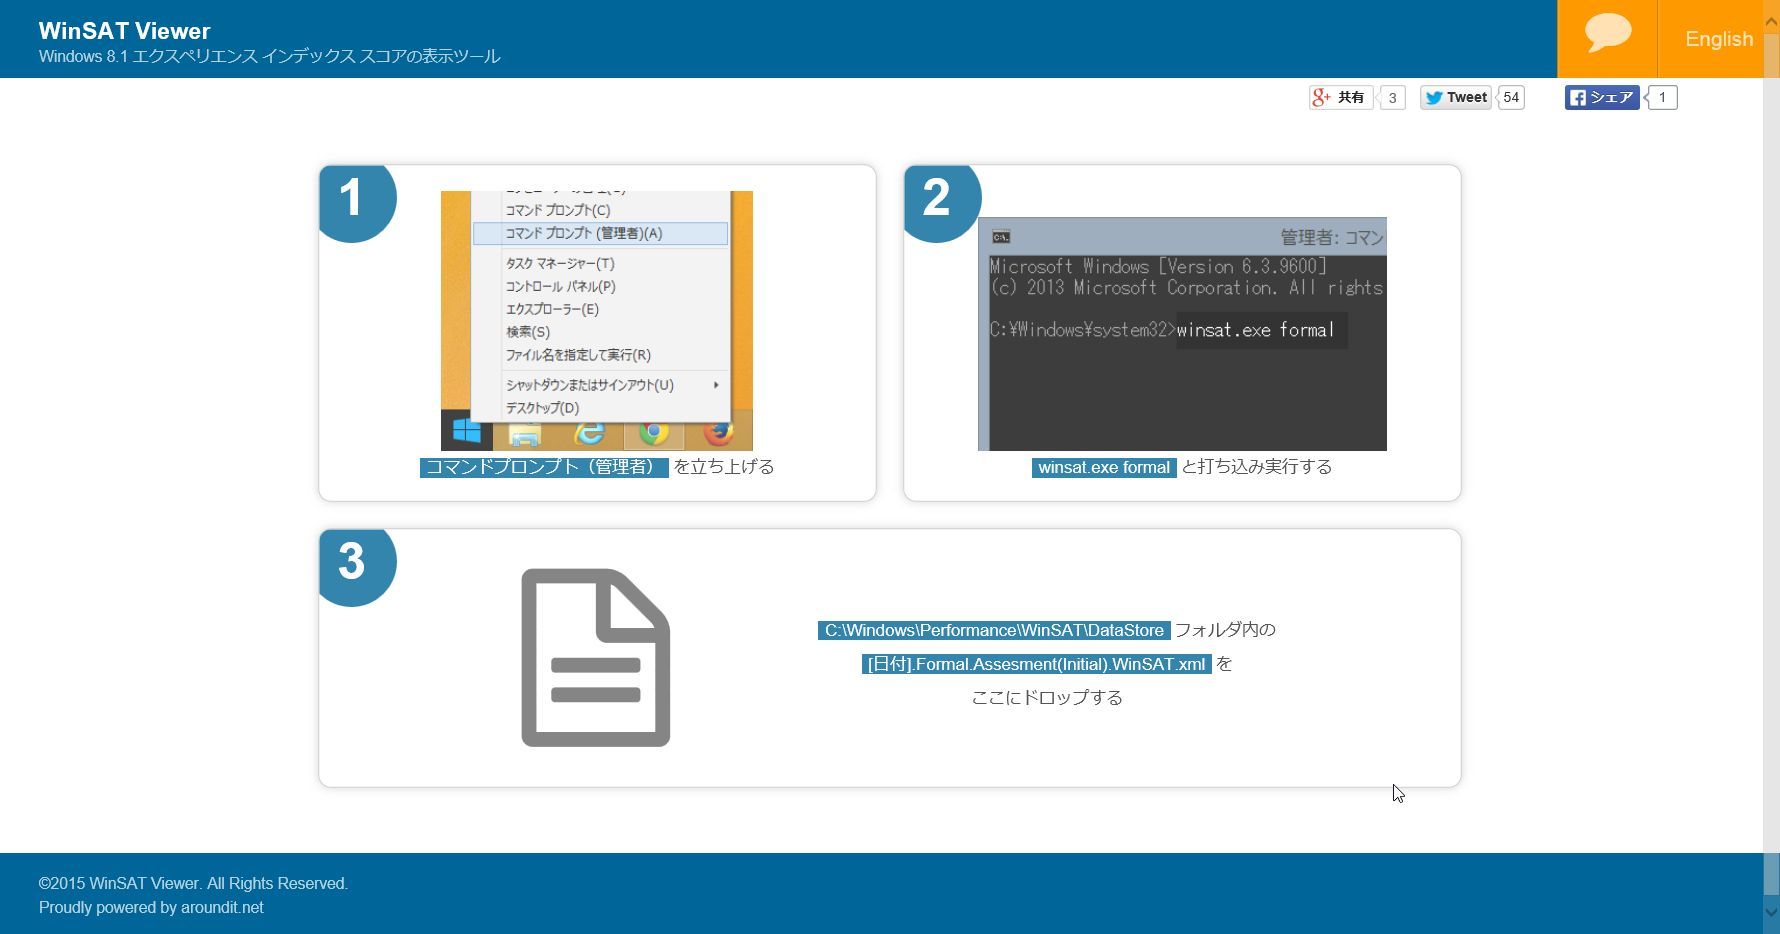Click the '[日付].Formal.Assesment(Initial).WinSAT.xml' file name text

(1036, 664)
